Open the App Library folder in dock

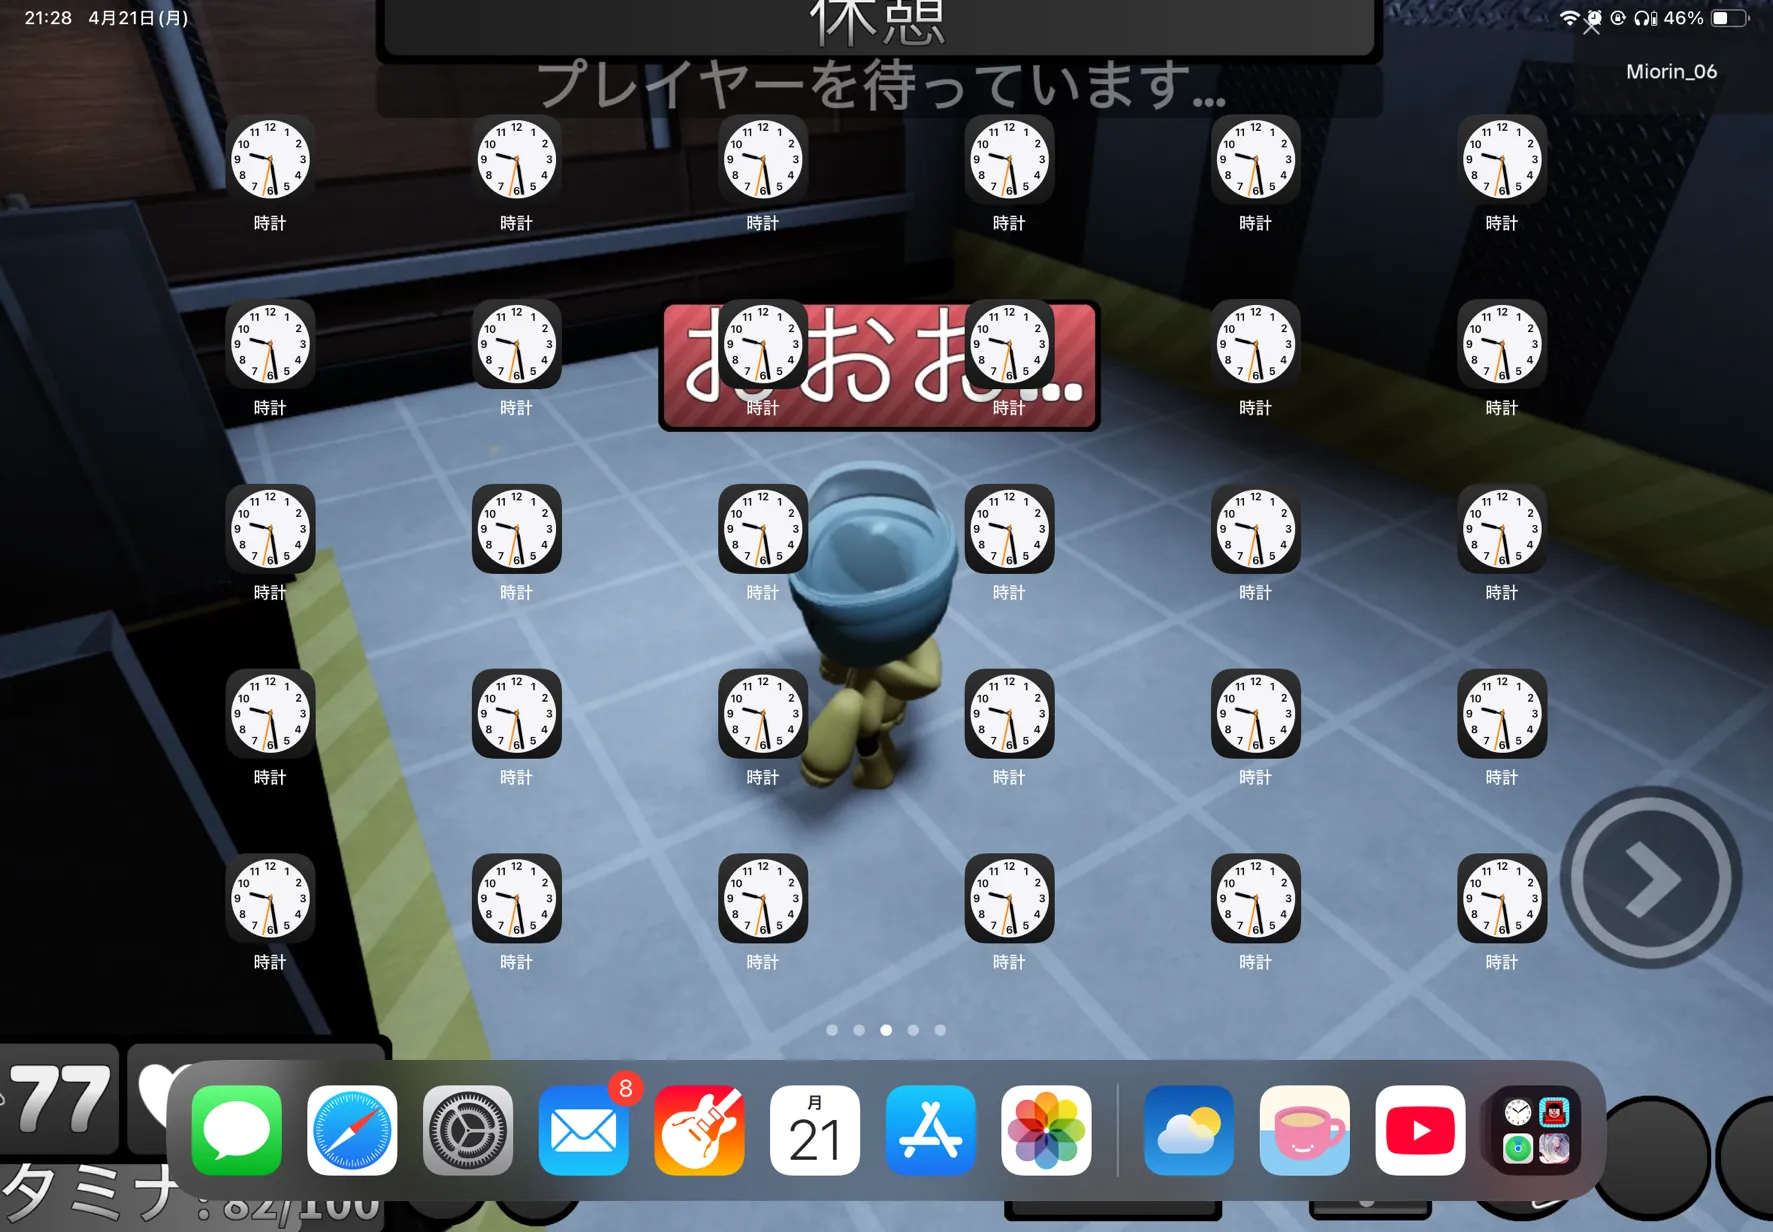(x=1536, y=1130)
